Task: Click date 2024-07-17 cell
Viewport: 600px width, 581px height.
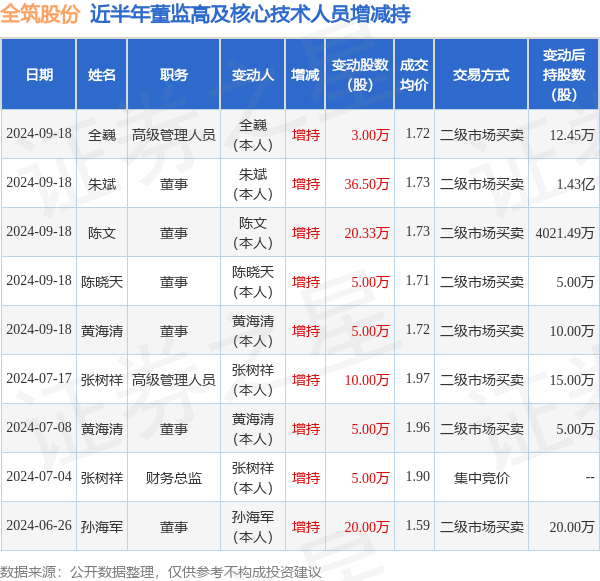Action: point(39,379)
